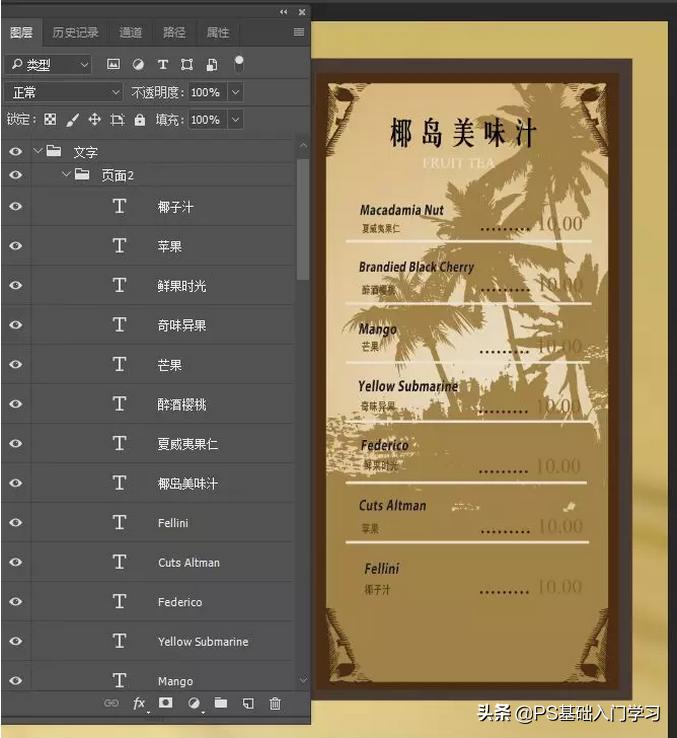This screenshot has height=738, width=677.
Task: Toggle visibility of 芒果 layer
Action: [16, 365]
